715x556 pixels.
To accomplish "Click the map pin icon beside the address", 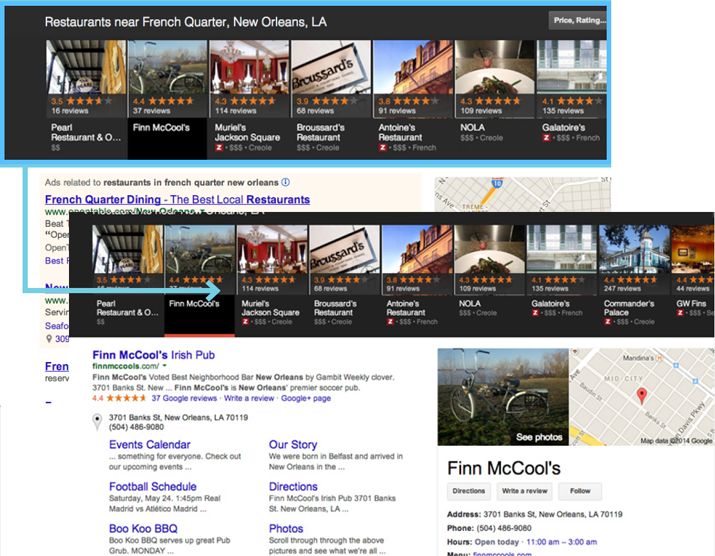I will coord(97,421).
